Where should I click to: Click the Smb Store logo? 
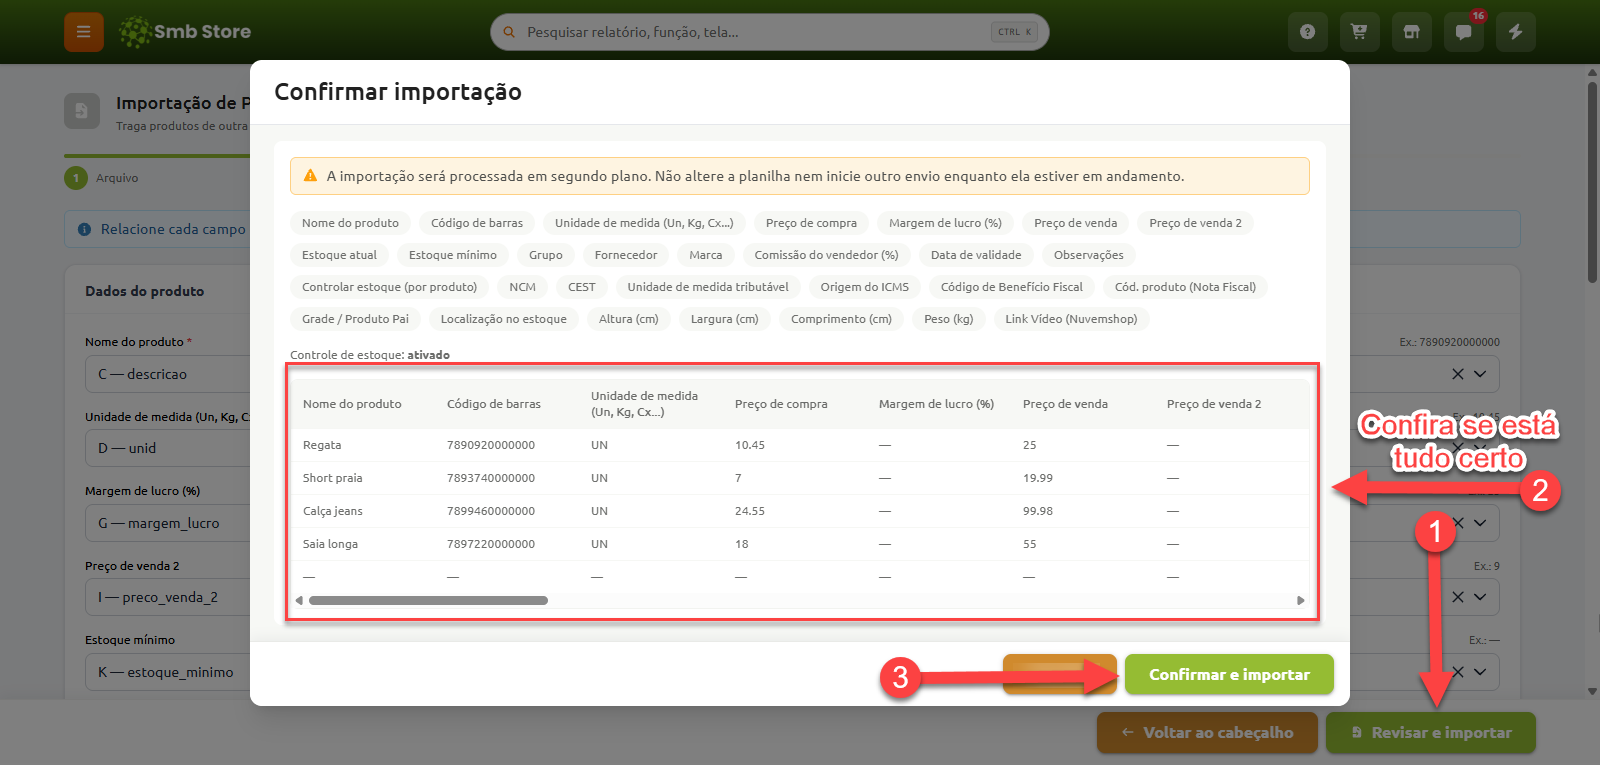click(x=185, y=32)
